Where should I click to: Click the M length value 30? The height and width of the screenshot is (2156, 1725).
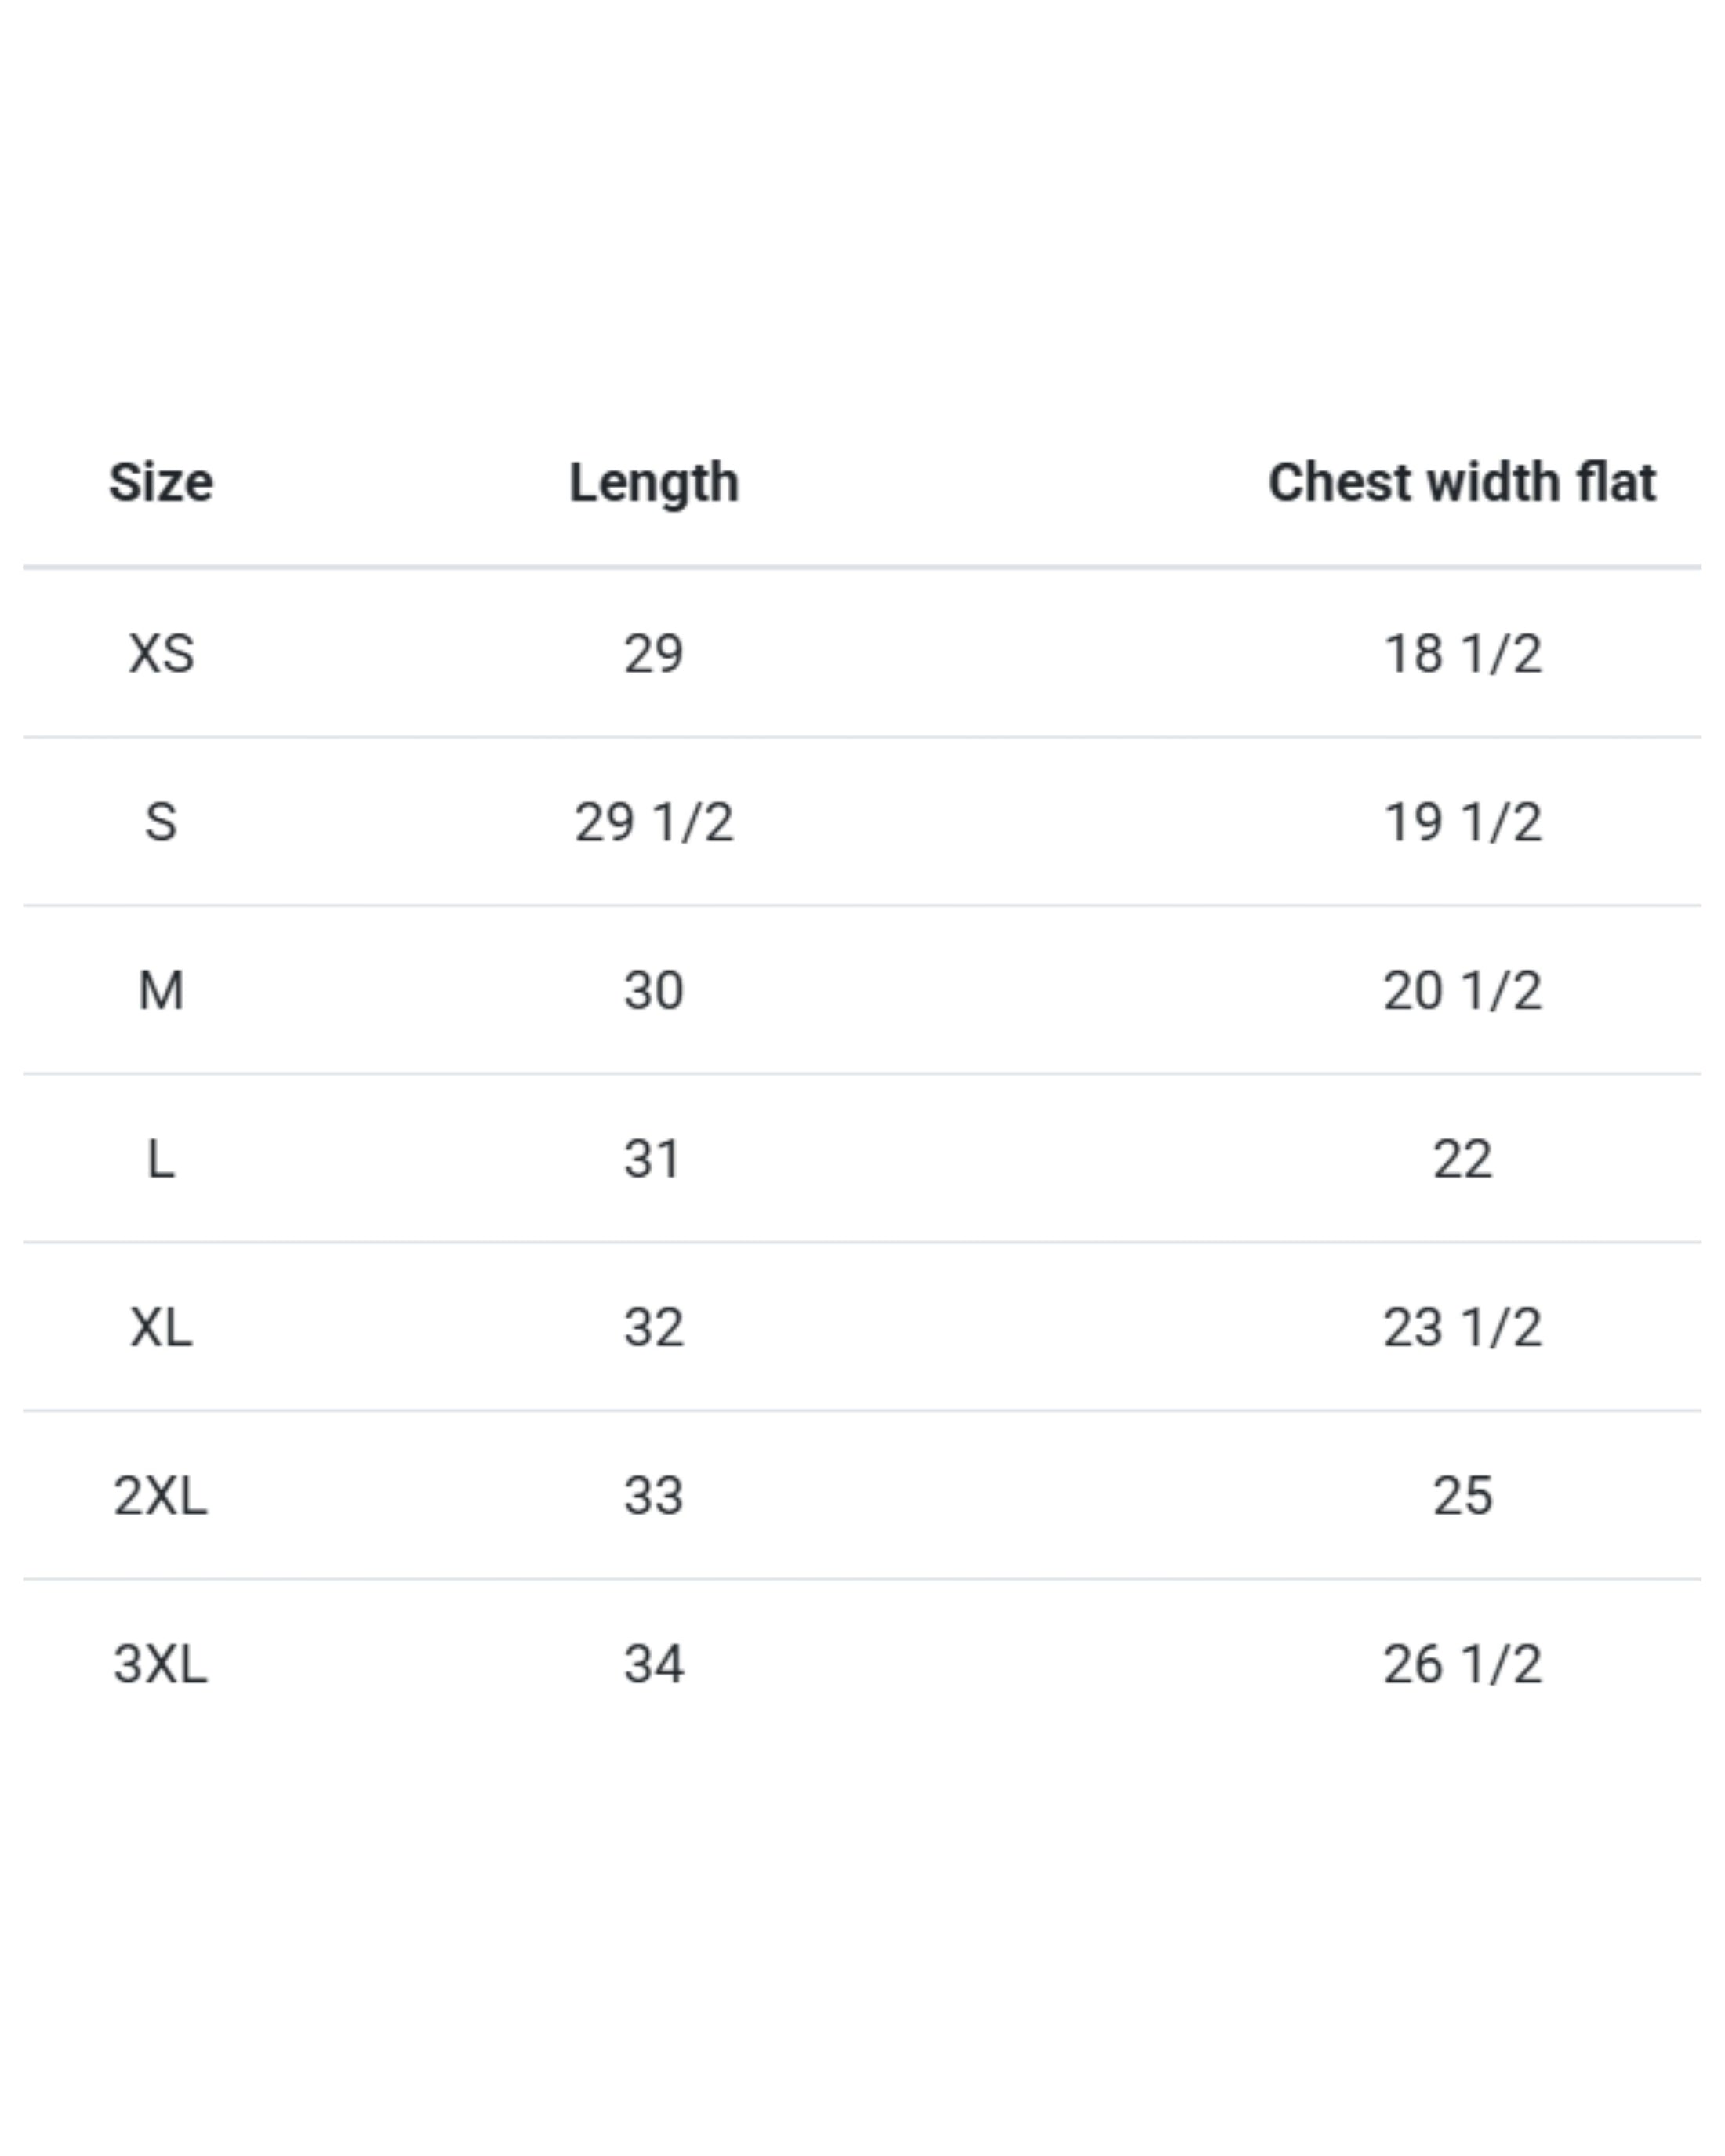pyautogui.click(x=654, y=991)
